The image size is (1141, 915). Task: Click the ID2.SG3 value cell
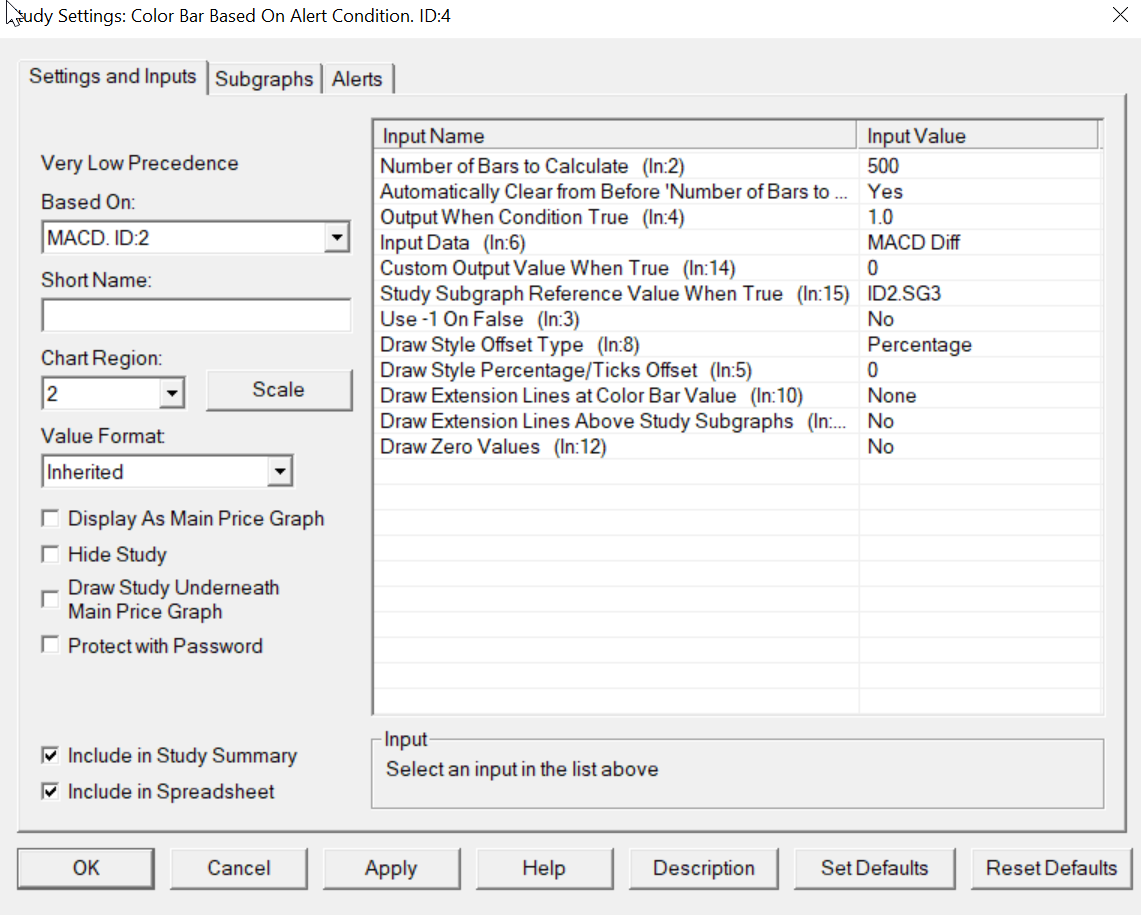979,293
